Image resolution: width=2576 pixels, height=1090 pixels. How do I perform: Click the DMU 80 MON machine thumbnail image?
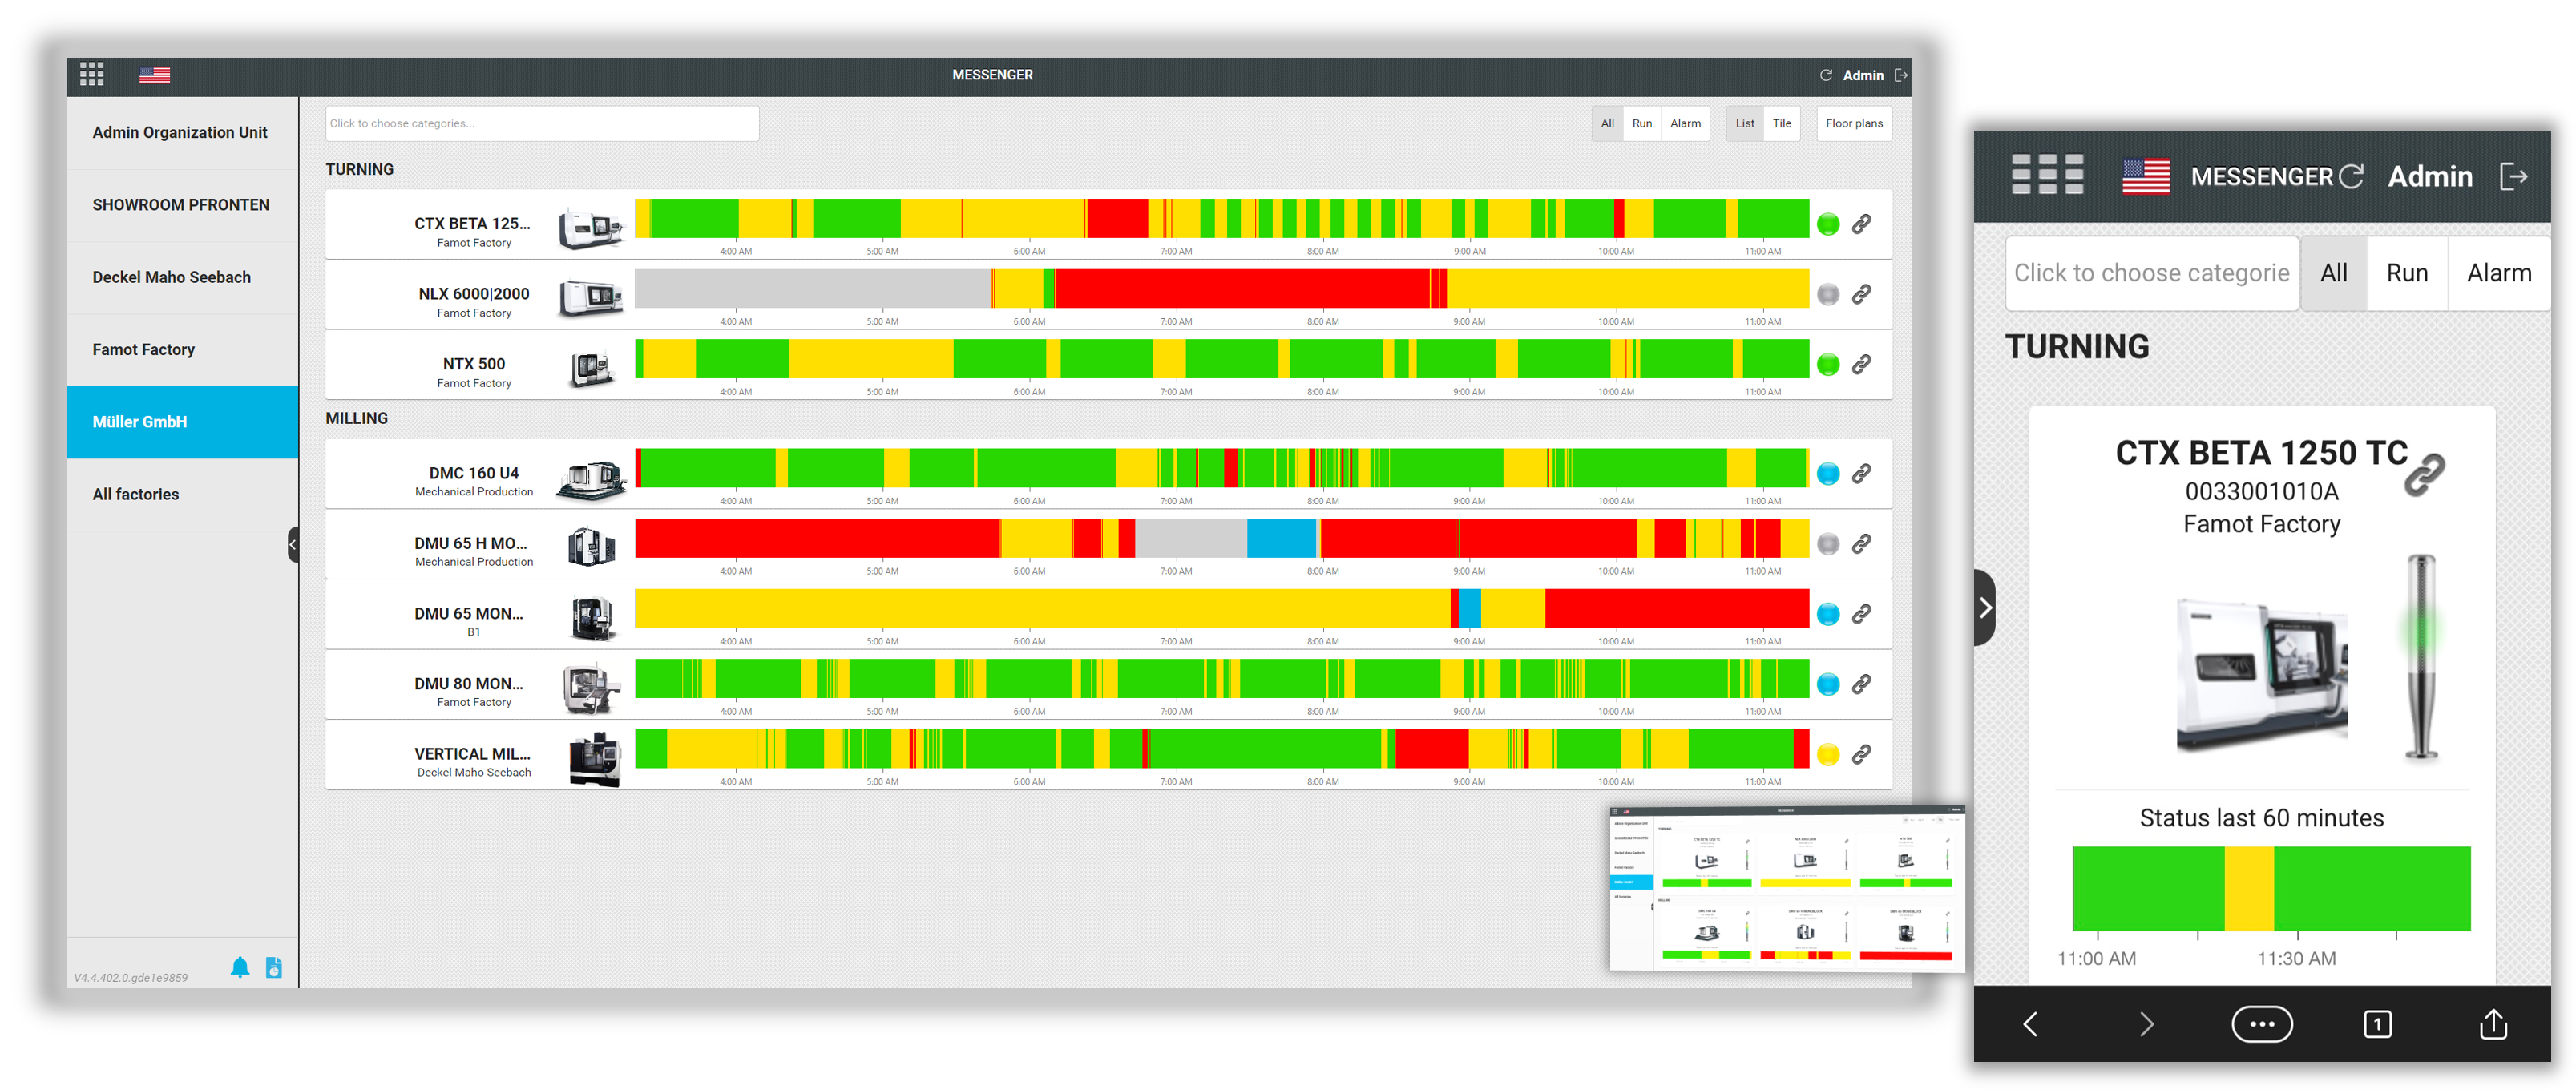[x=591, y=688]
